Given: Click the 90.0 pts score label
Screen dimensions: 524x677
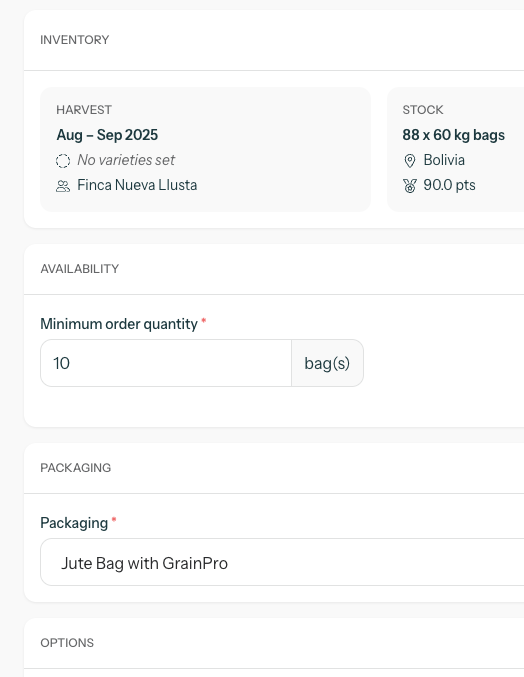Looking at the screenshot, I should tap(449, 185).
